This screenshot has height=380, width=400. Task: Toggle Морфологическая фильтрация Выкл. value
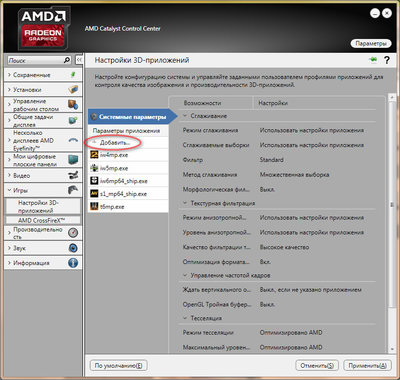[x=267, y=189]
